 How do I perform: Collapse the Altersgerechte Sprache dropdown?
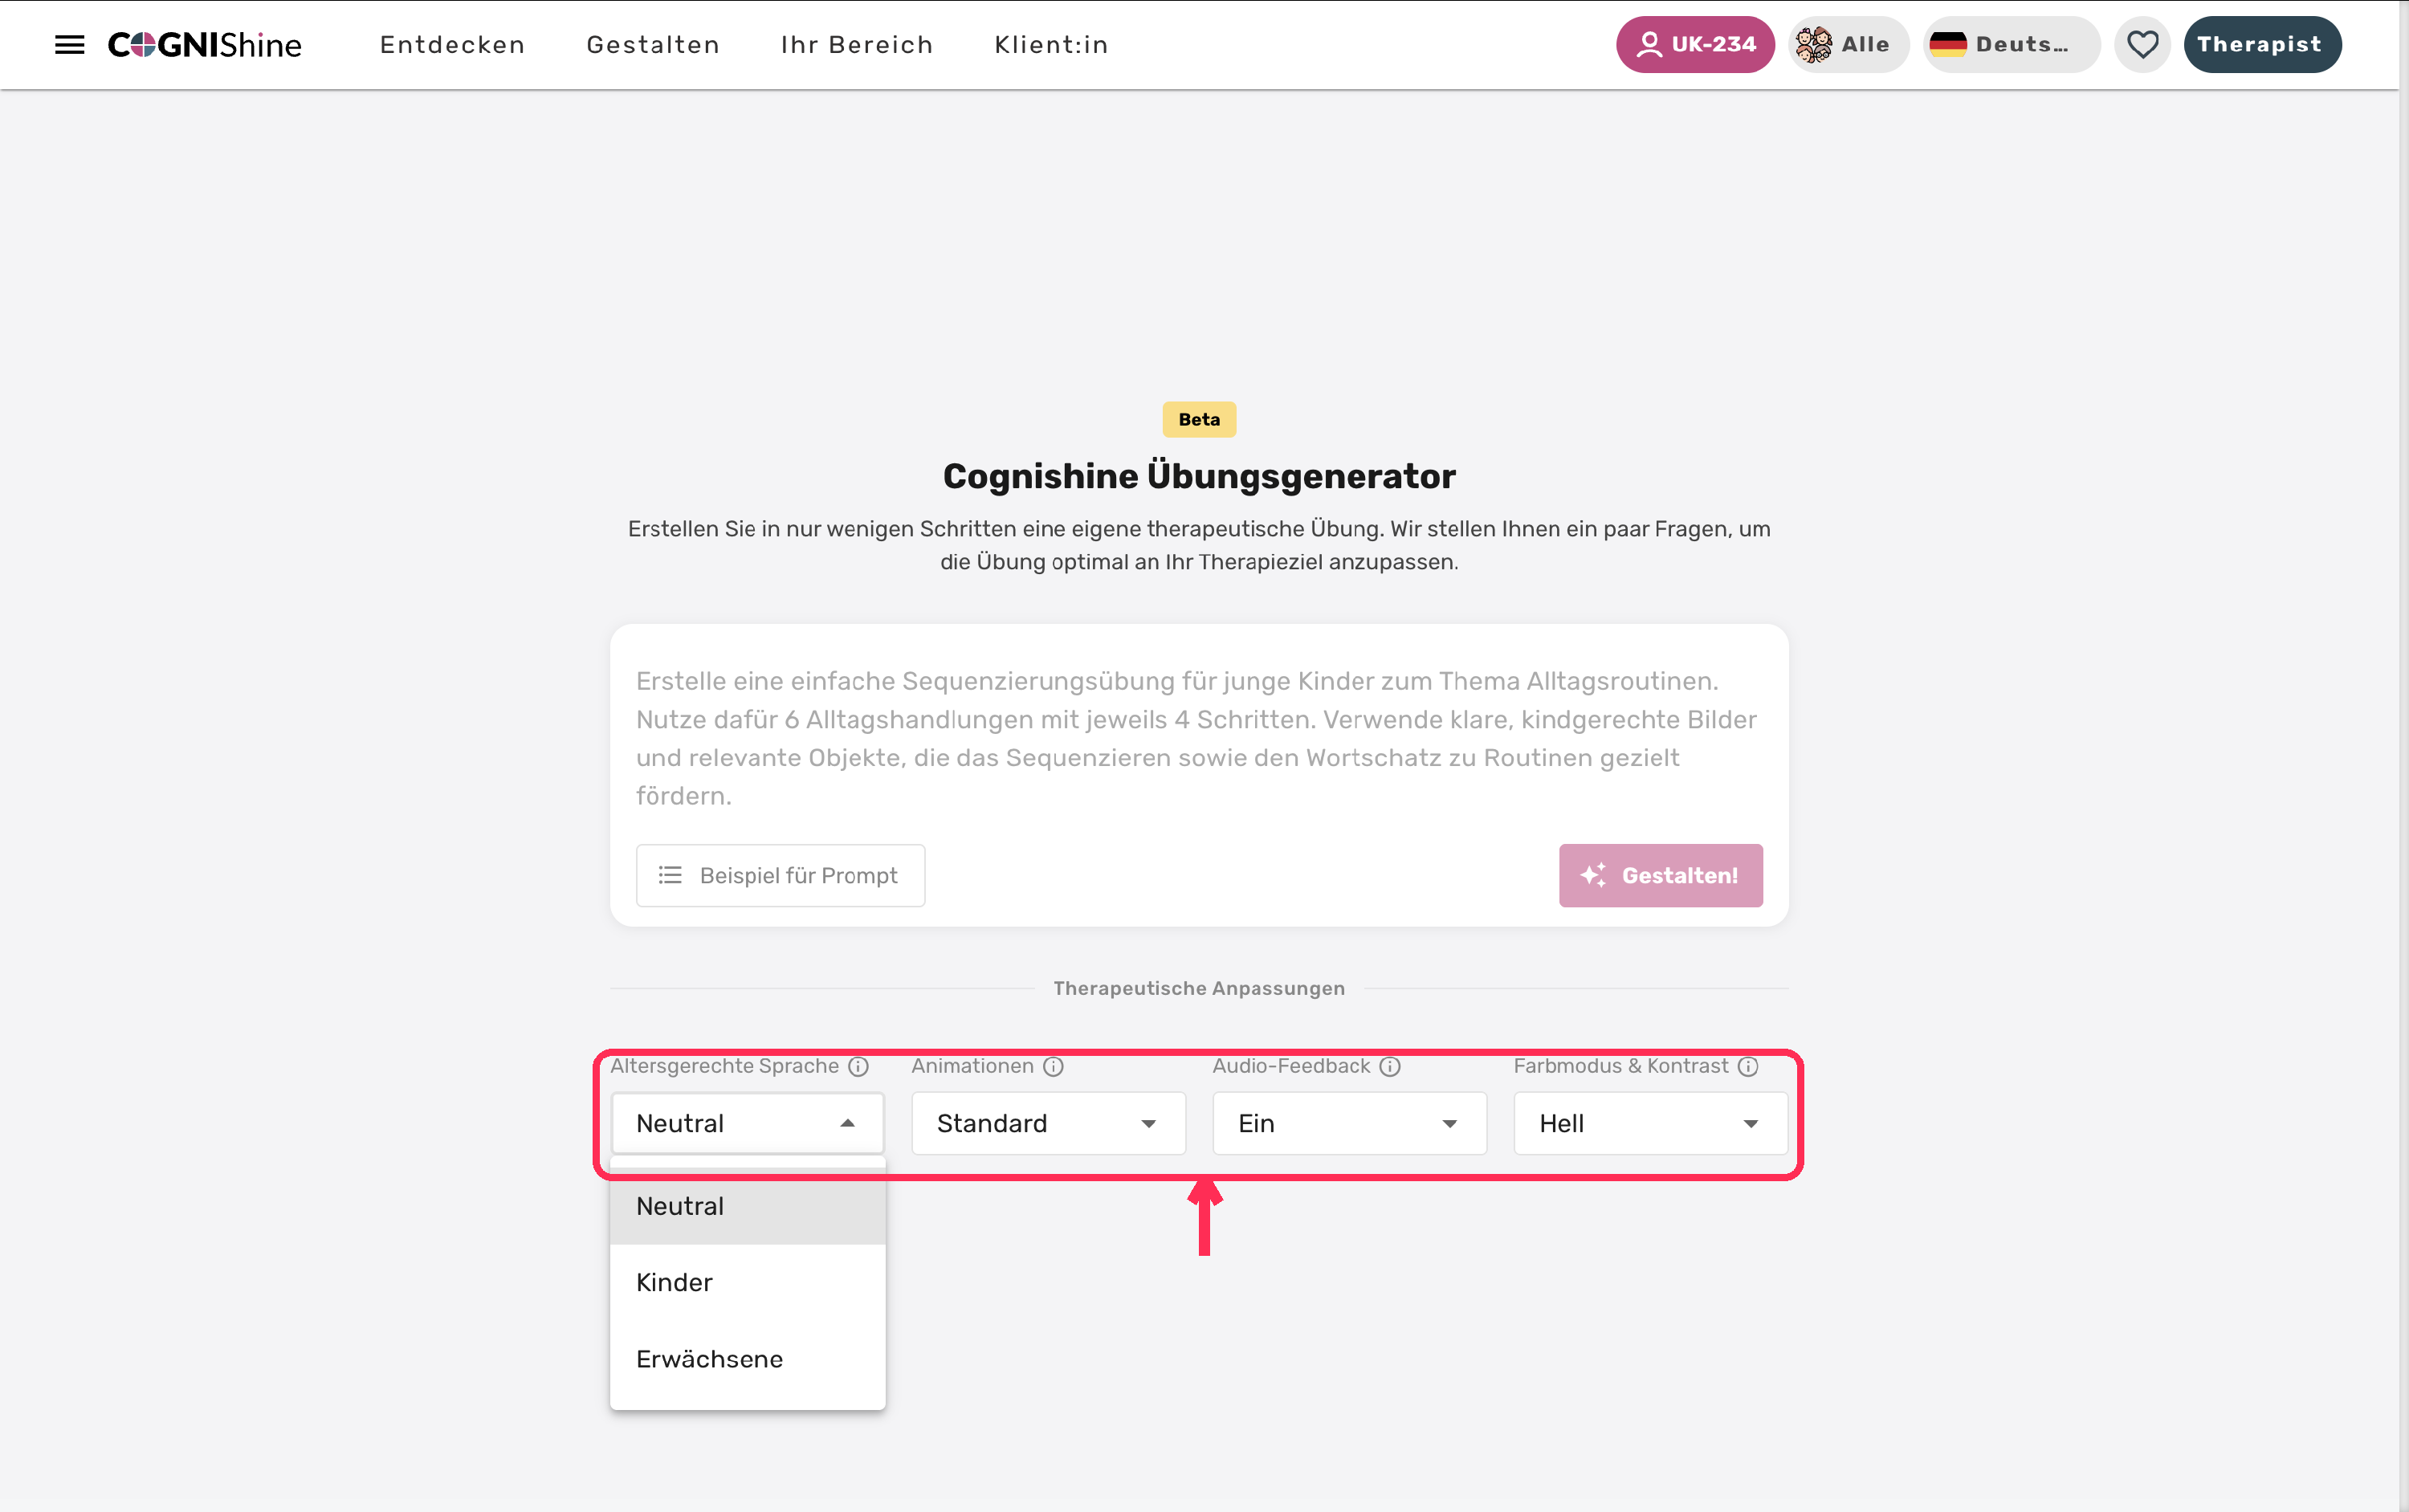tap(747, 1123)
